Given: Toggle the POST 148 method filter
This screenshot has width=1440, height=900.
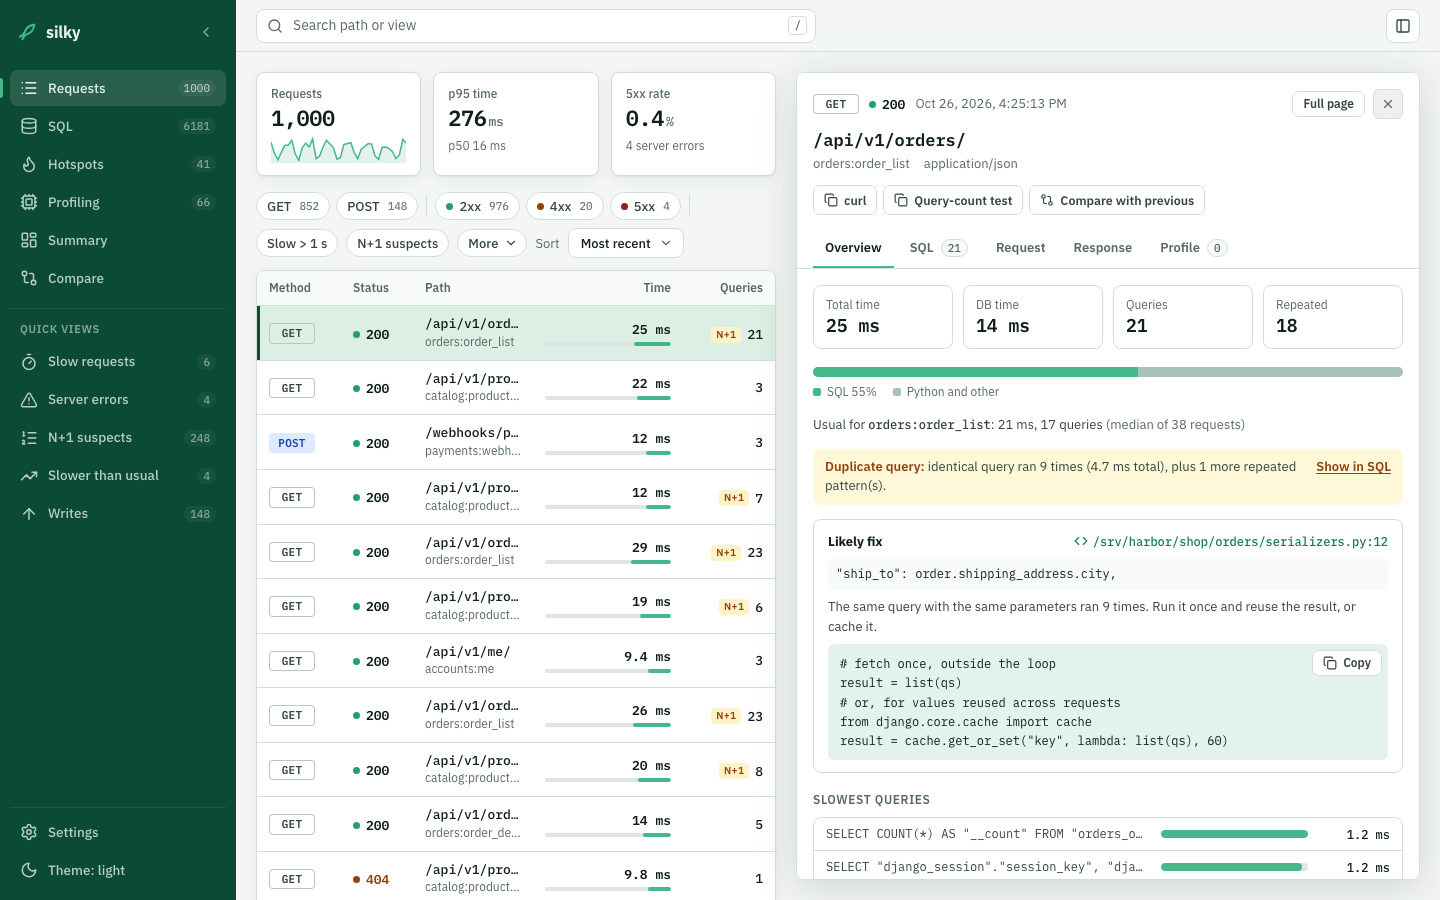Looking at the screenshot, I should [377, 206].
